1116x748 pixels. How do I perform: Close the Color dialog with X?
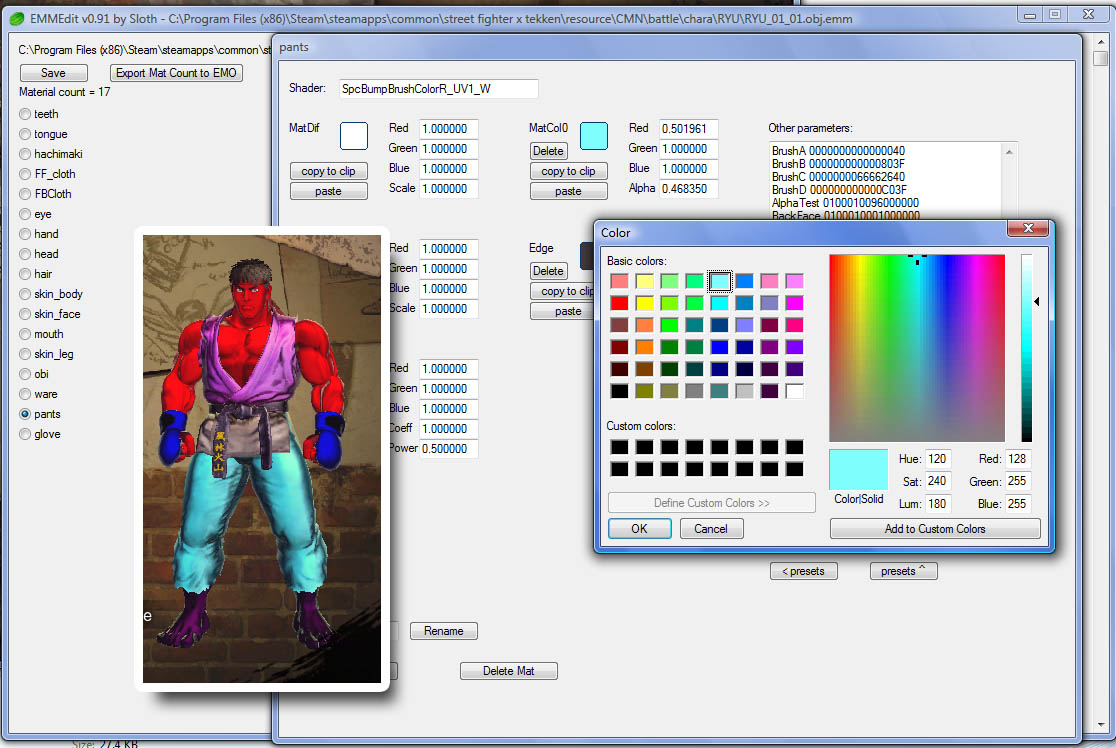1028,228
